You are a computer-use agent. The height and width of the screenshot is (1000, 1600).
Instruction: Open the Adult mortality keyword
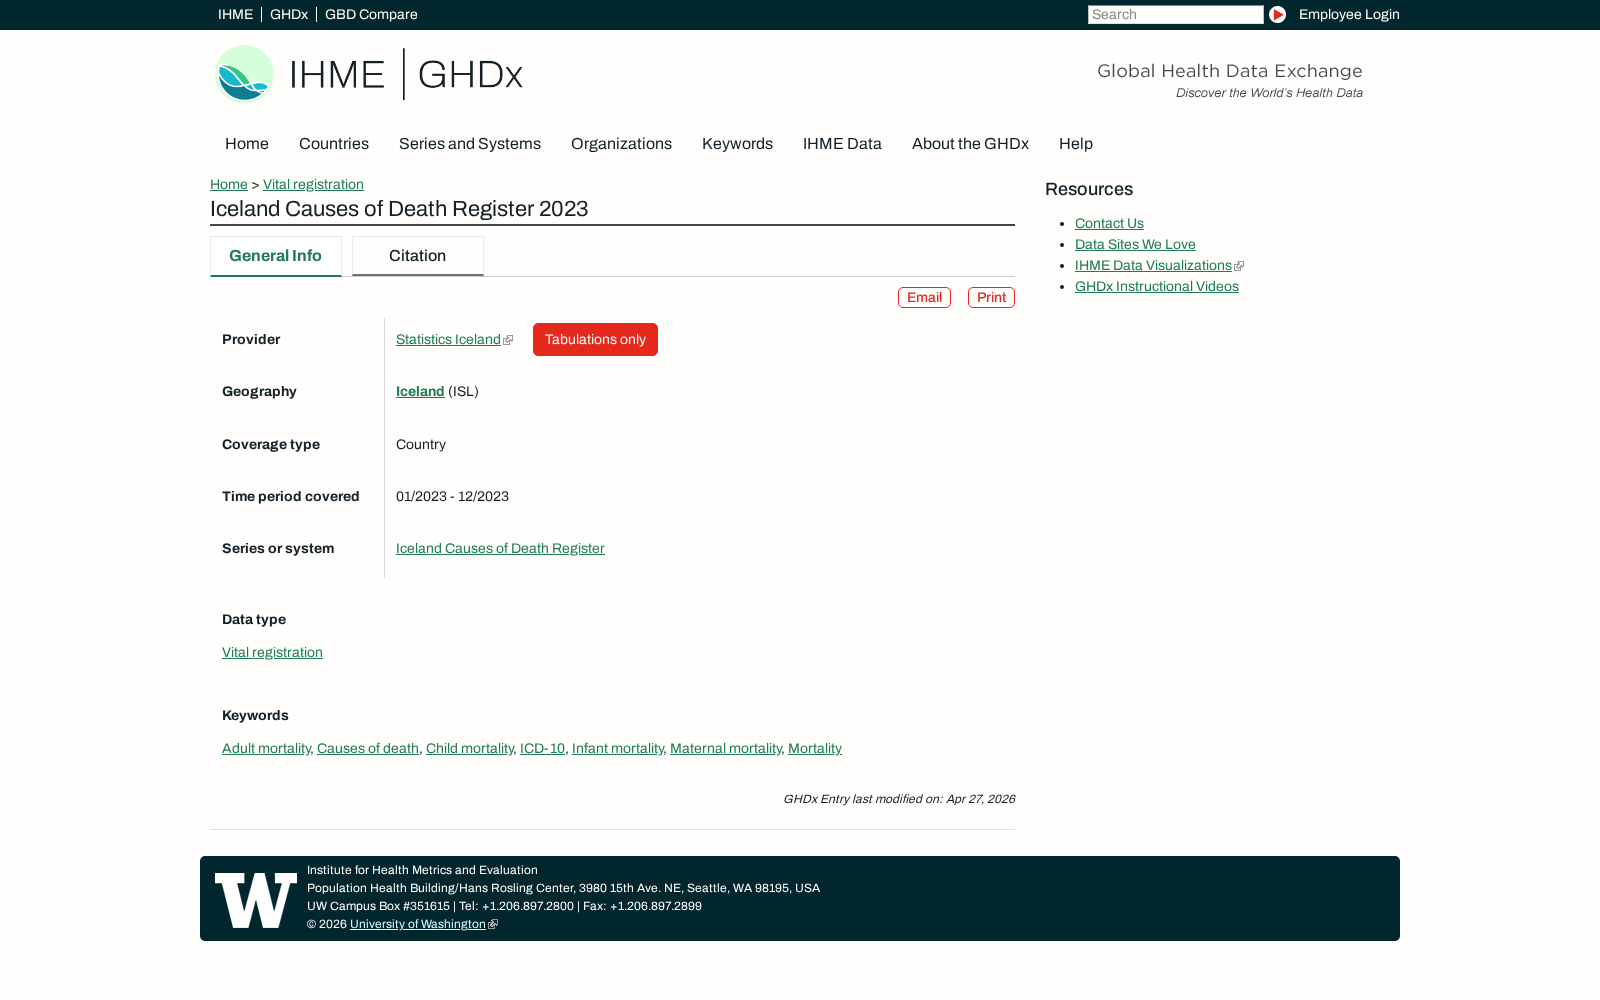pos(266,749)
